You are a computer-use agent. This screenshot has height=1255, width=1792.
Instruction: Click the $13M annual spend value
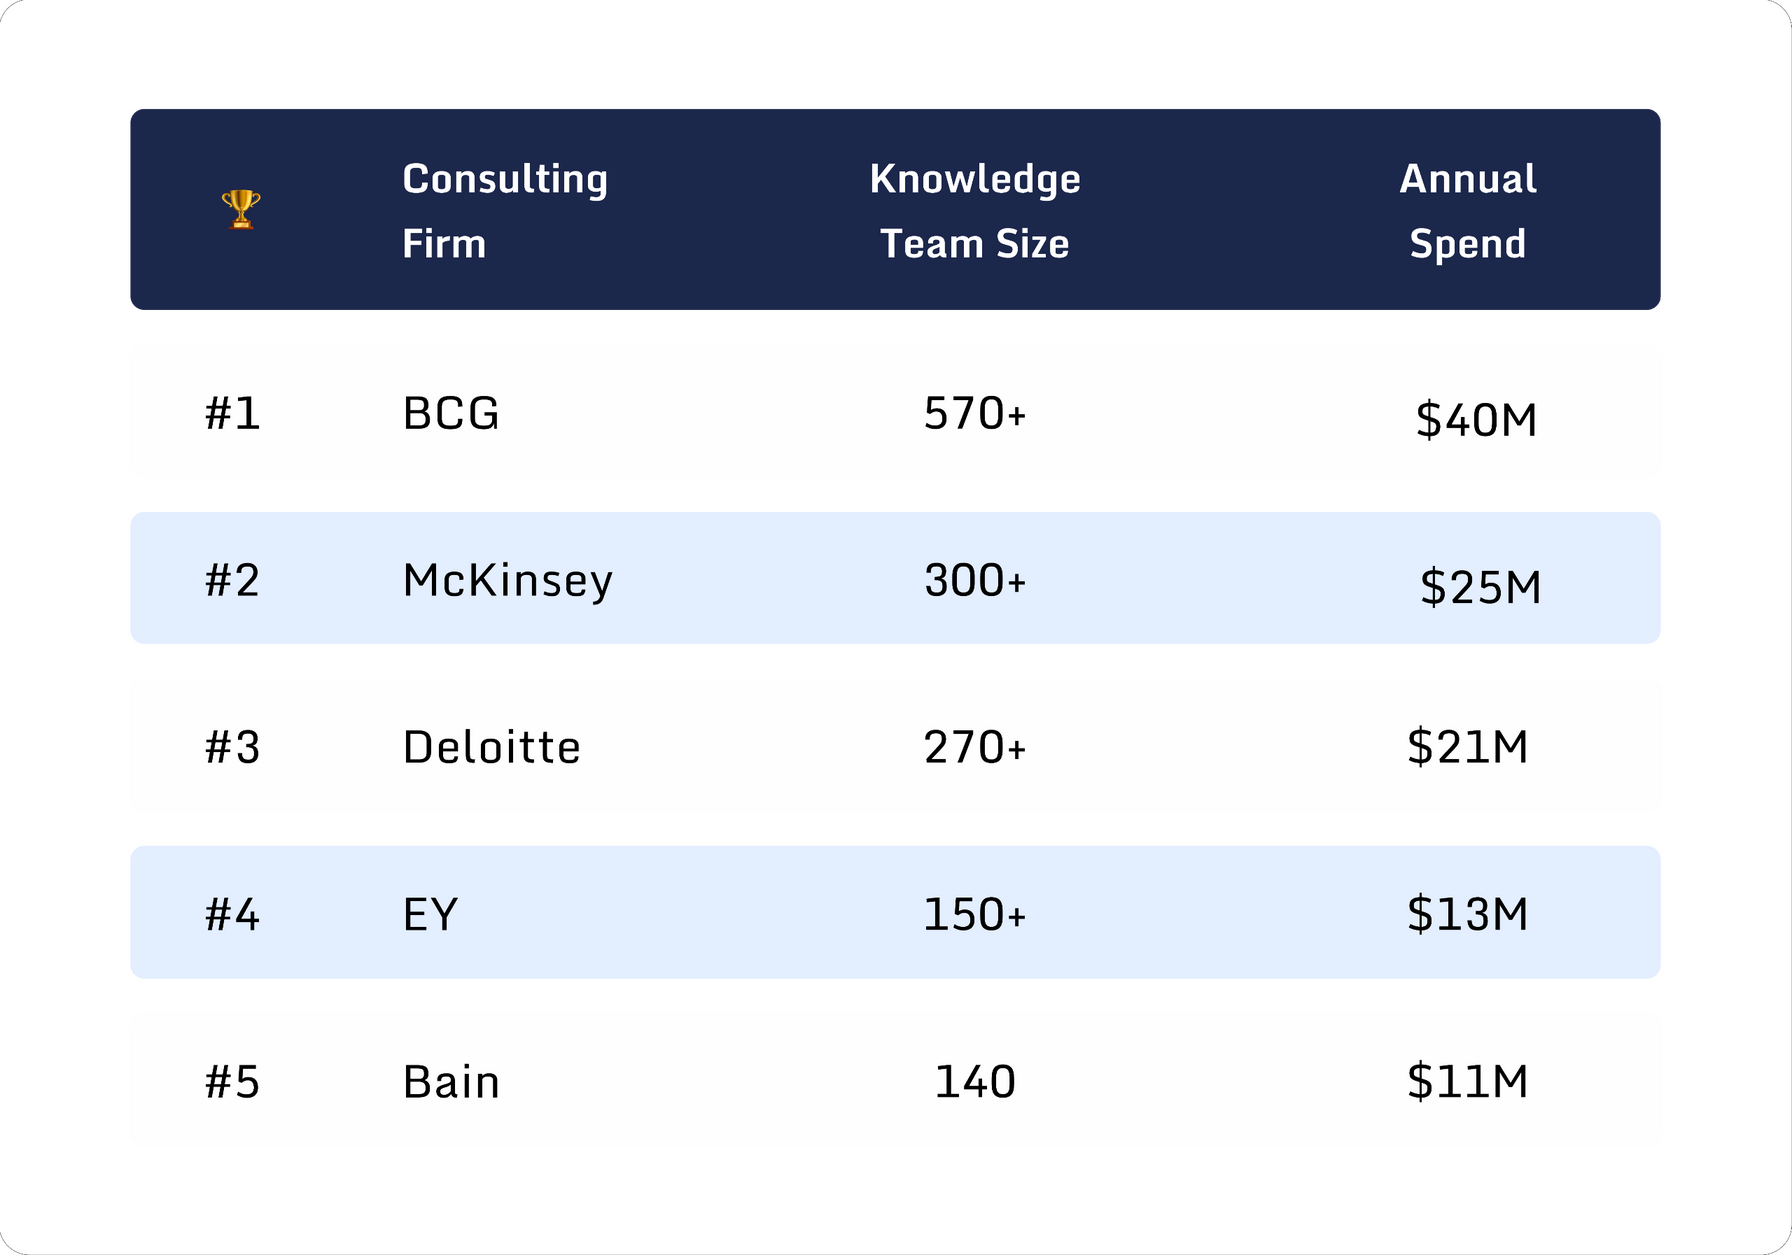1467,914
